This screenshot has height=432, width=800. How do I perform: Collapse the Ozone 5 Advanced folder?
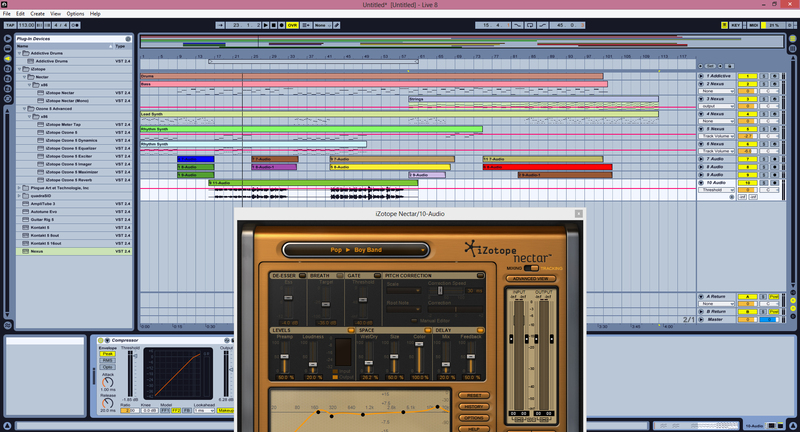[x=24, y=109]
